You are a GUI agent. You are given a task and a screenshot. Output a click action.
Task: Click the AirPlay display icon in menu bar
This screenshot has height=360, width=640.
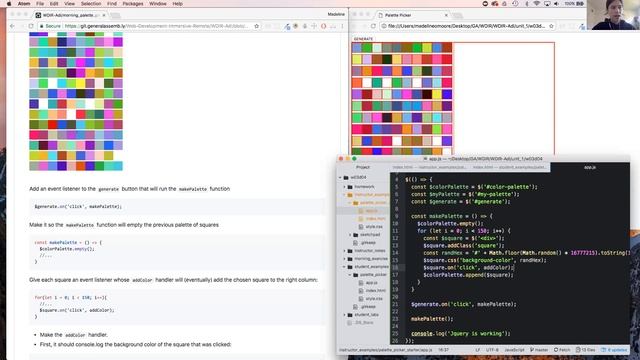click(x=547, y=4)
